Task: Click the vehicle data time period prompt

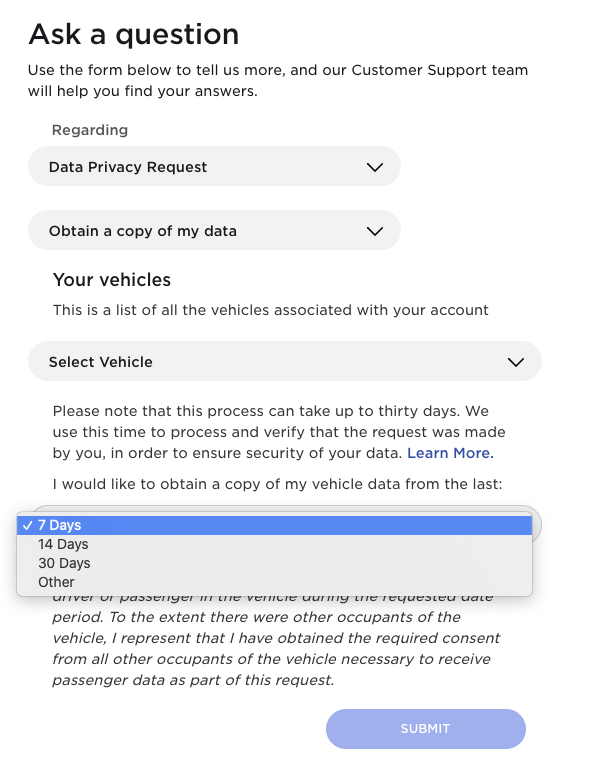Action: tap(277, 484)
